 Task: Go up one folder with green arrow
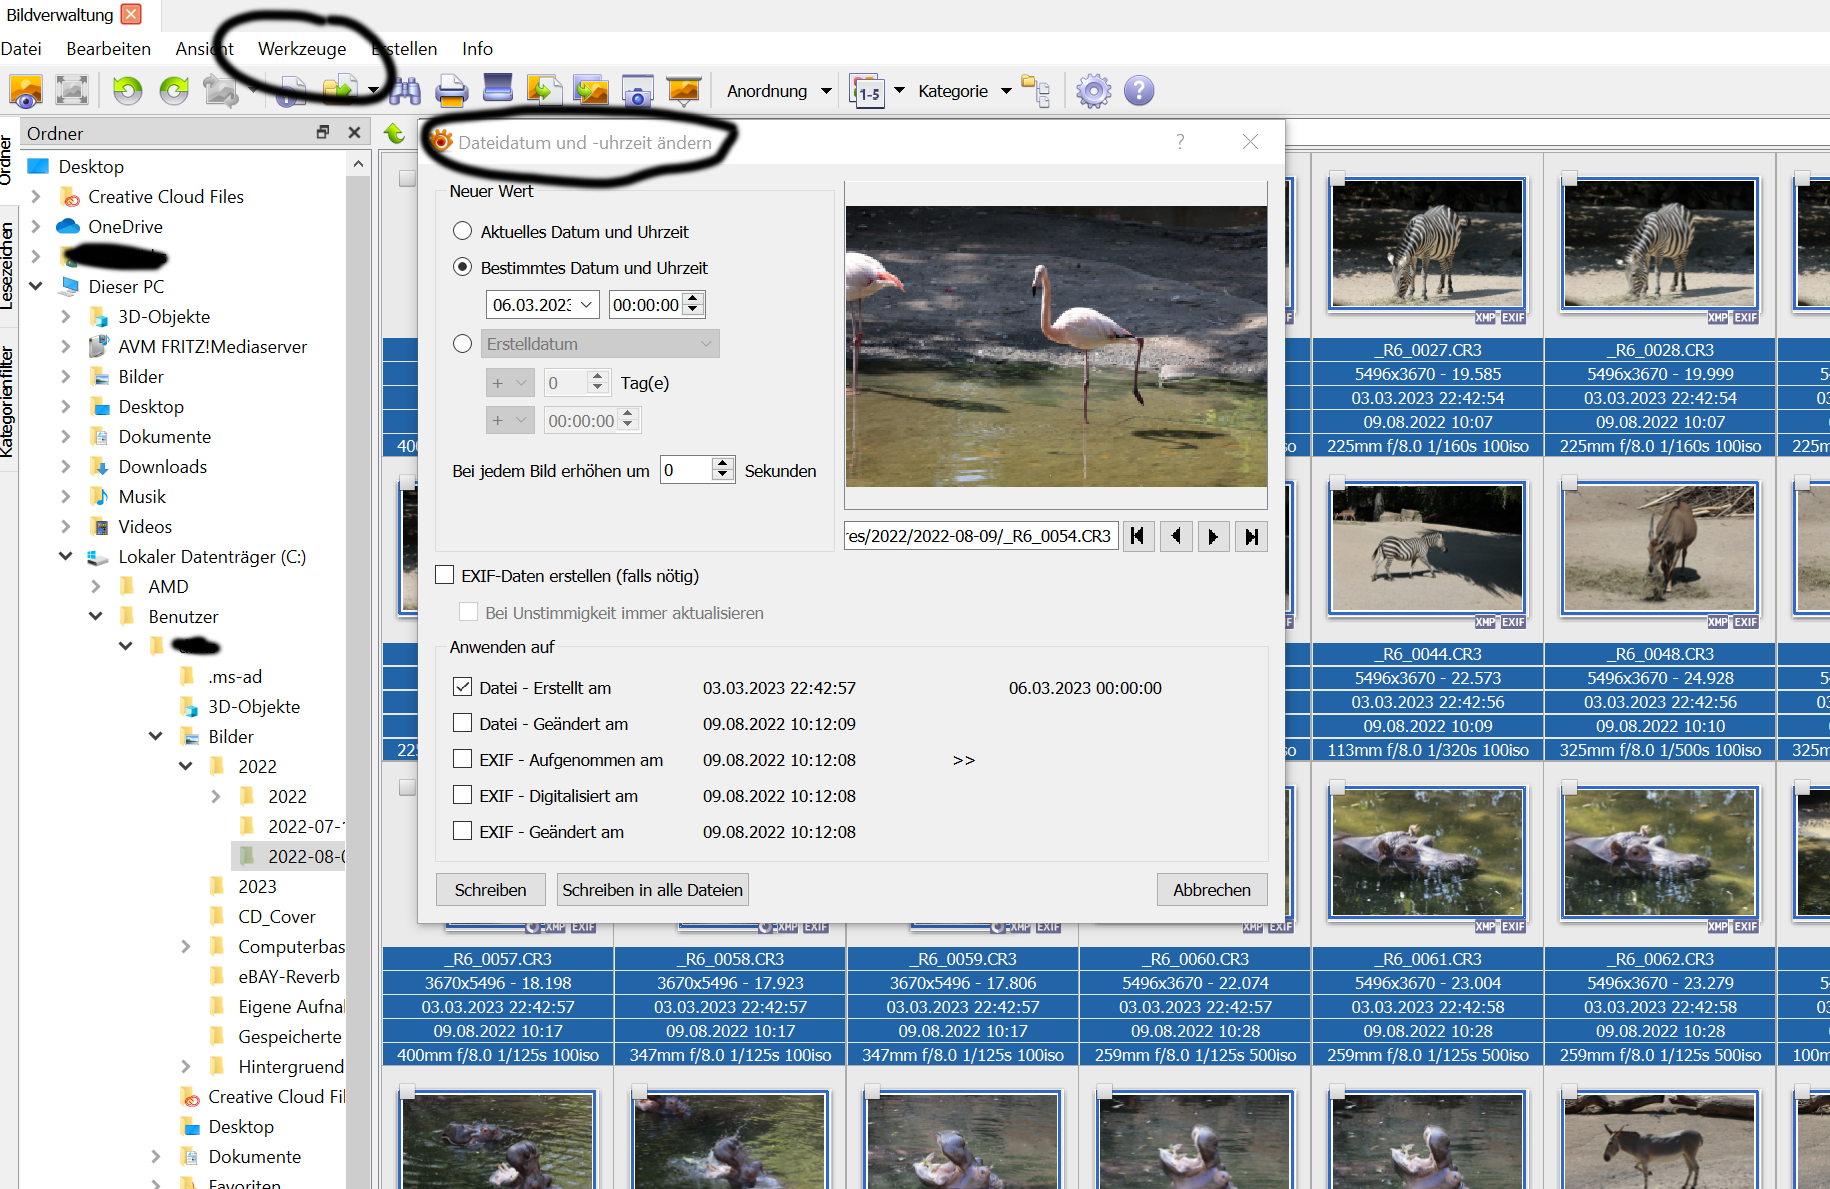click(395, 132)
